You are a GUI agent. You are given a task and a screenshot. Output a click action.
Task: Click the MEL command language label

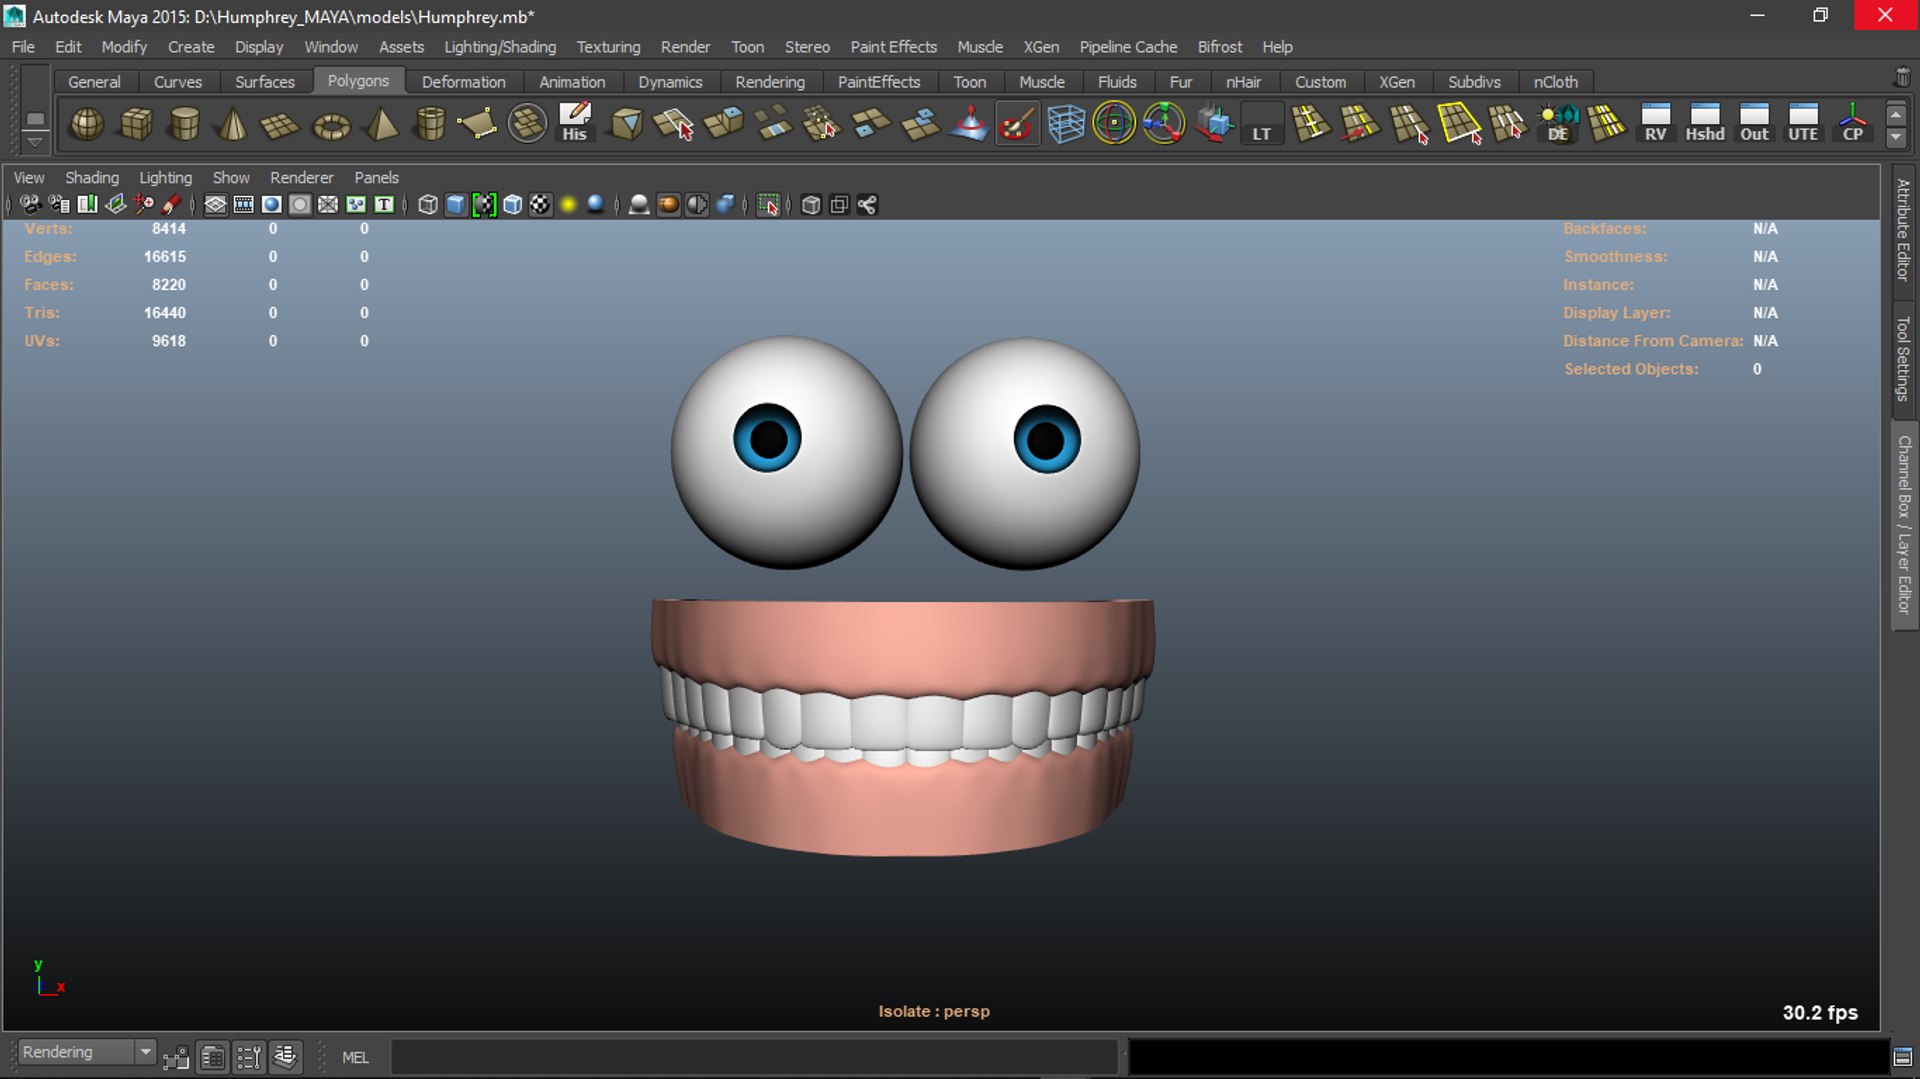[x=355, y=1057]
